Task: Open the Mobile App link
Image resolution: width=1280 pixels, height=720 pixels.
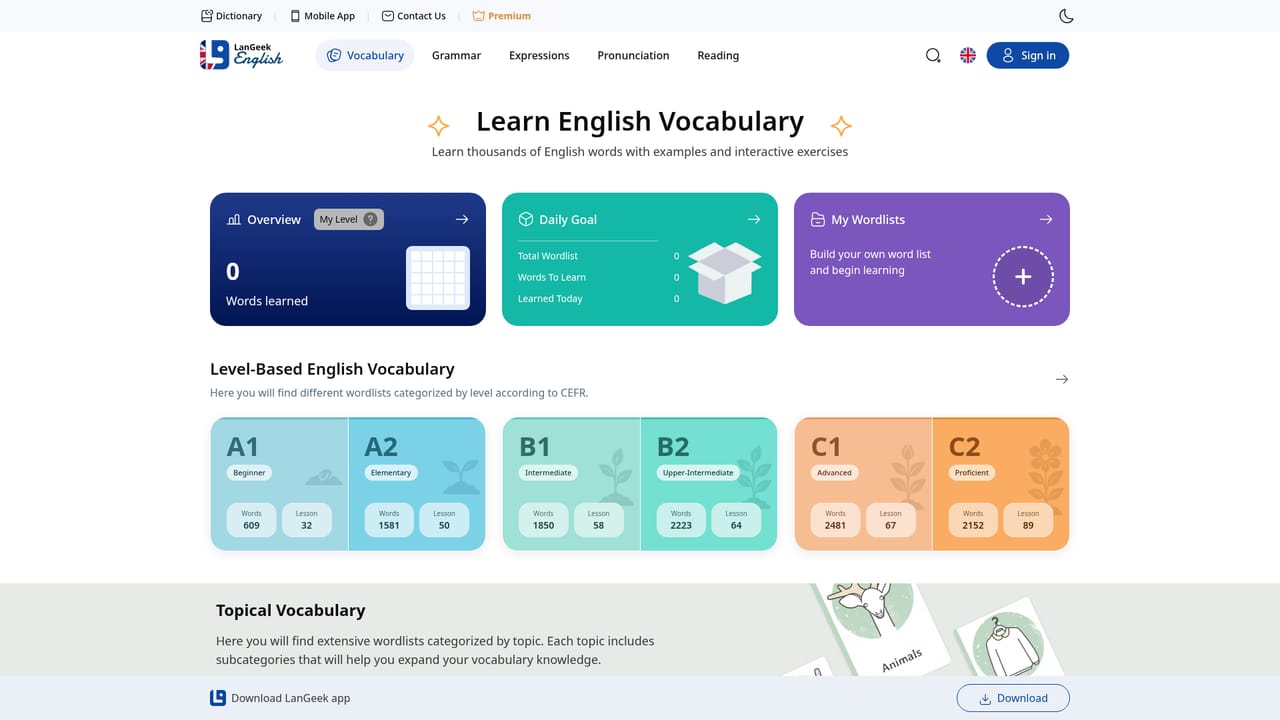Action: pos(322,16)
